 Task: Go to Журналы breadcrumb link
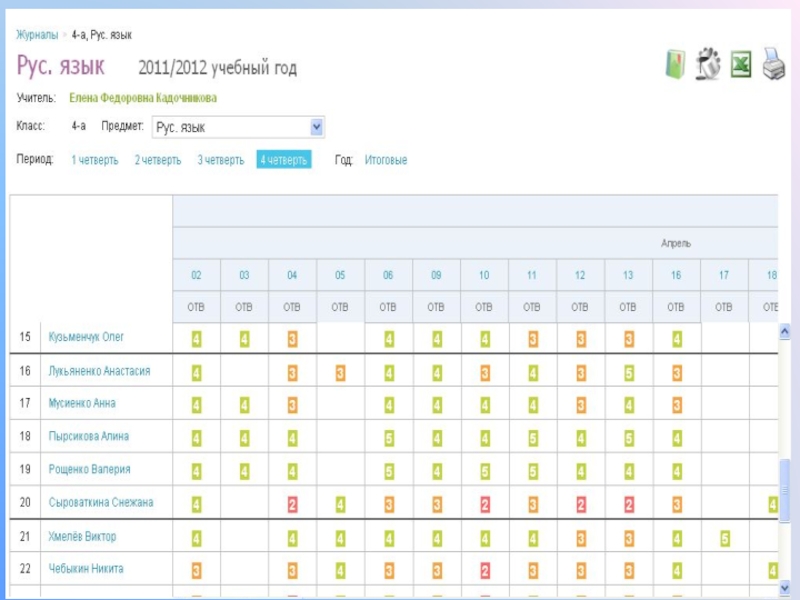tap(37, 35)
